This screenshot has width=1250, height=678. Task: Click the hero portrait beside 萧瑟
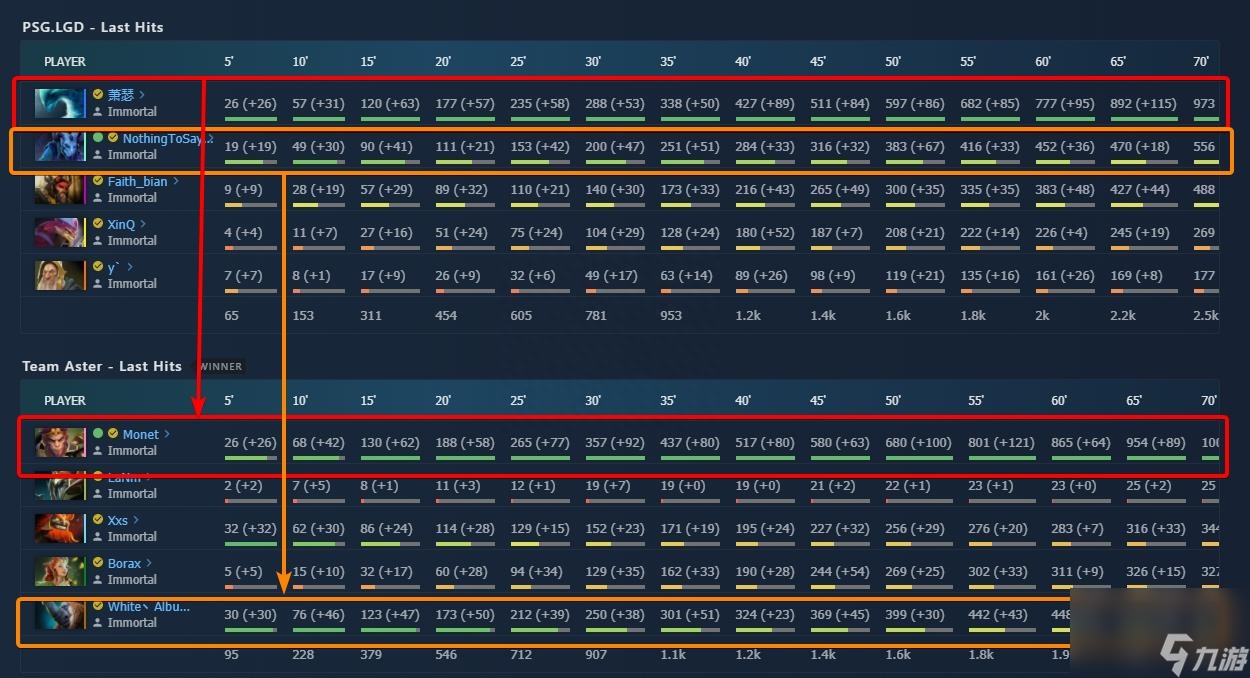pyautogui.click(x=60, y=103)
